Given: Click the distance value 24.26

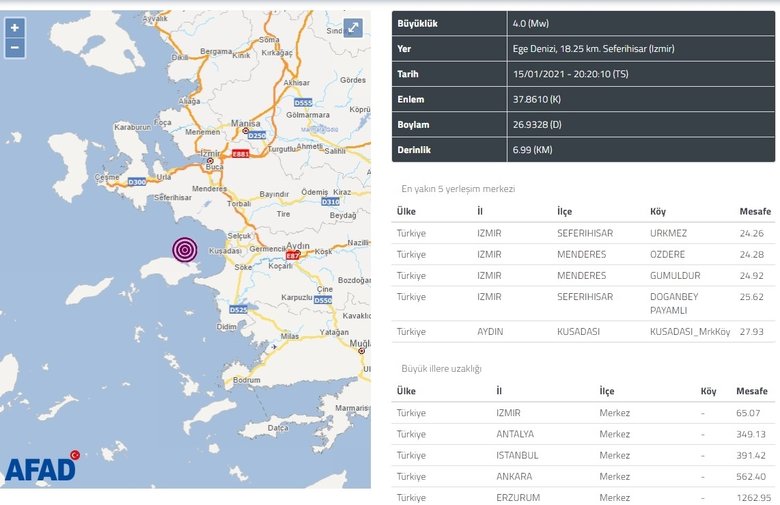Looking at the screenshot, I should [751, 233].
